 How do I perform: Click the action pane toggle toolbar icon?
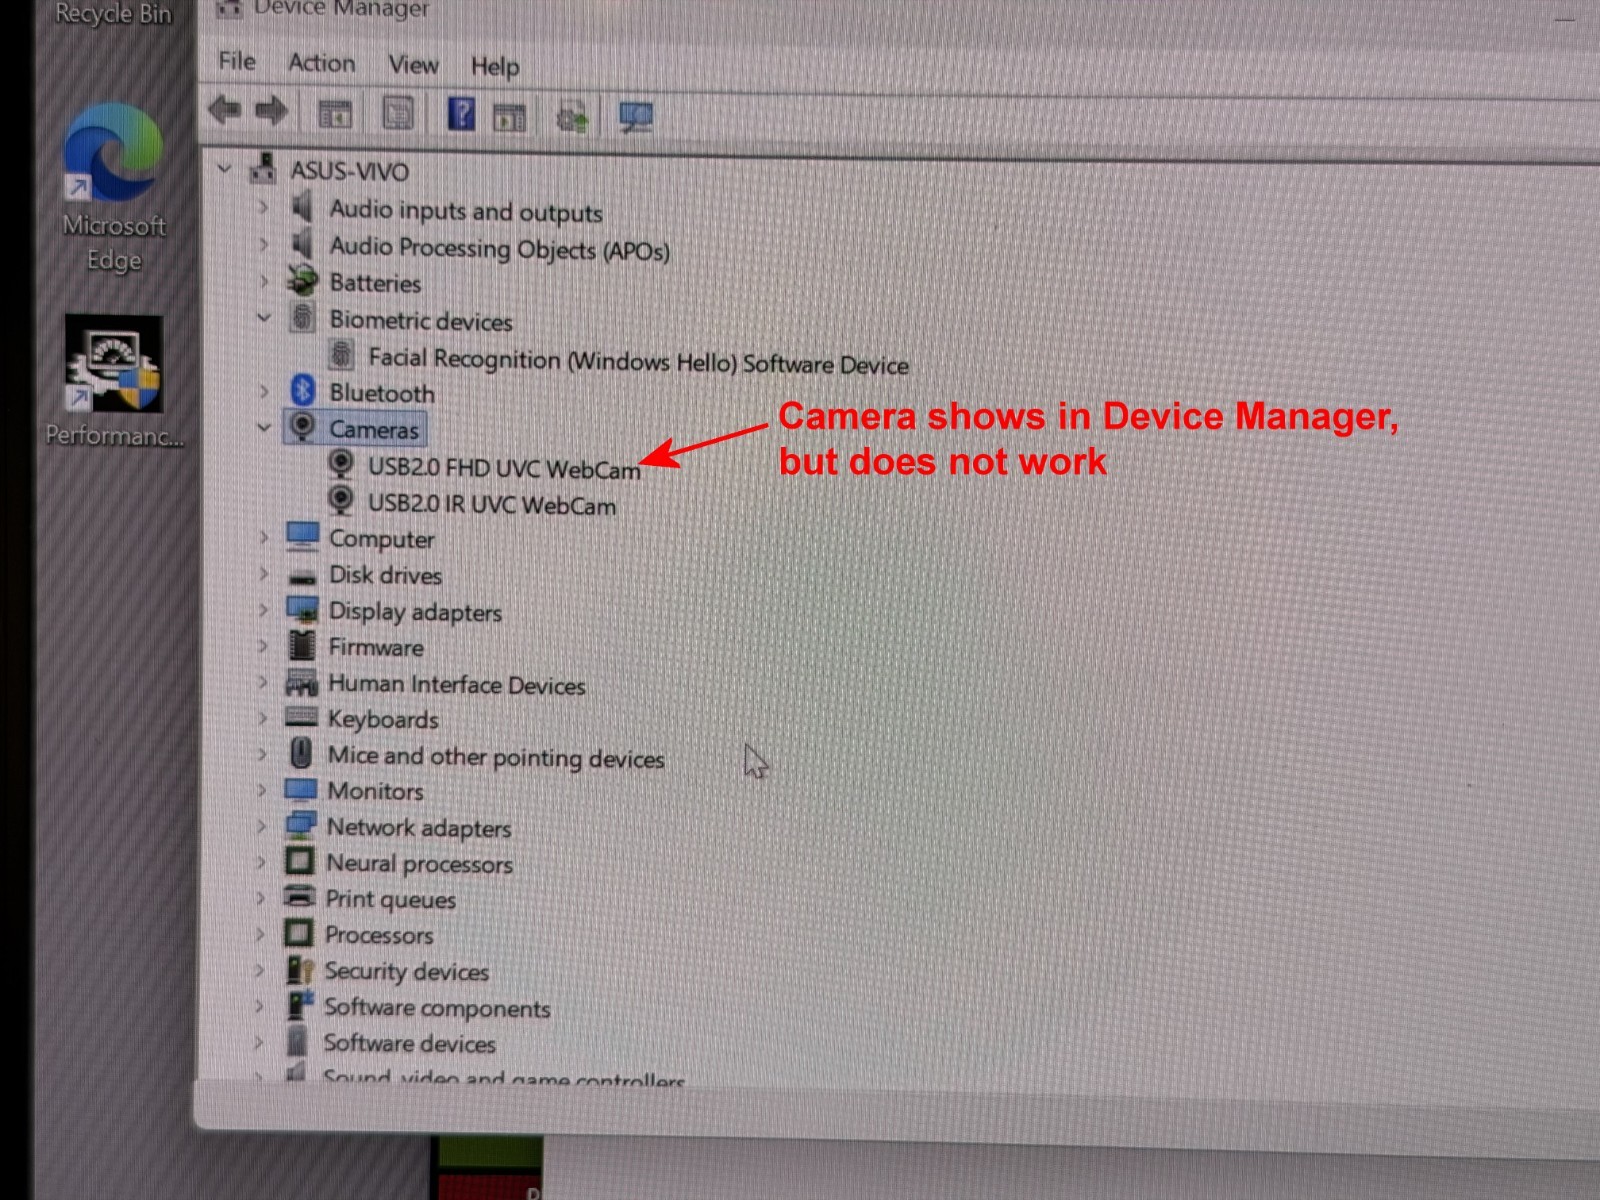coord(509,117)
